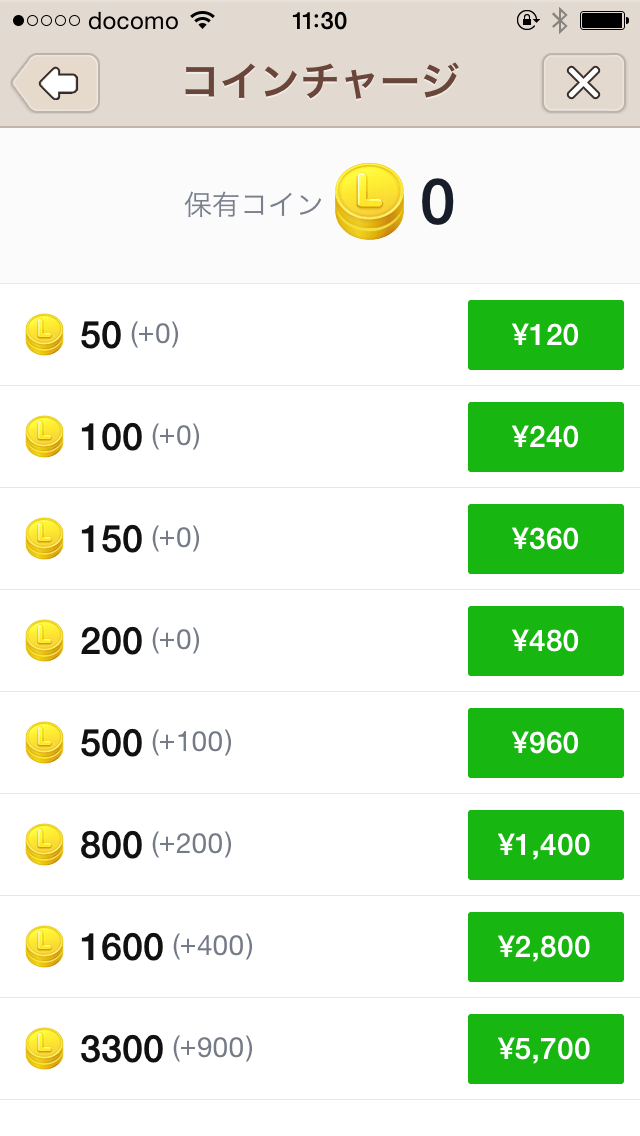Viewport: 640px width, 1136px height.
Task: Purchase the ¥5,700 coin pack
Action: [x=545, y=1049]
